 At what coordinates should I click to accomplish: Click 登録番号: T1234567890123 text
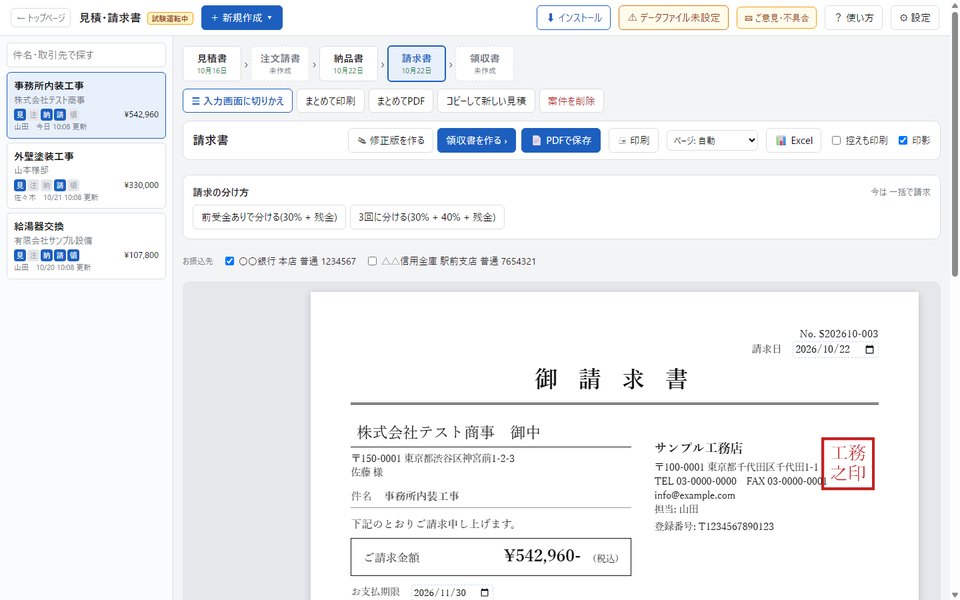click(x=714, y=526)
